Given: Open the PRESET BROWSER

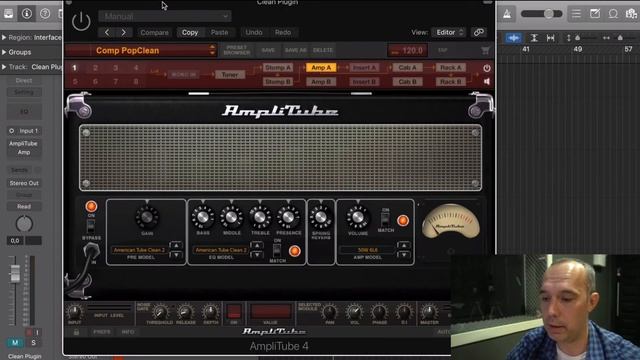Looking at the screenshot, I should [237, 50].
